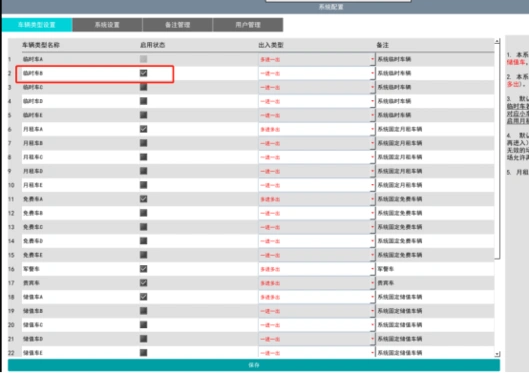
Task: Click the 保存 save button
Action: pos(254,365)
